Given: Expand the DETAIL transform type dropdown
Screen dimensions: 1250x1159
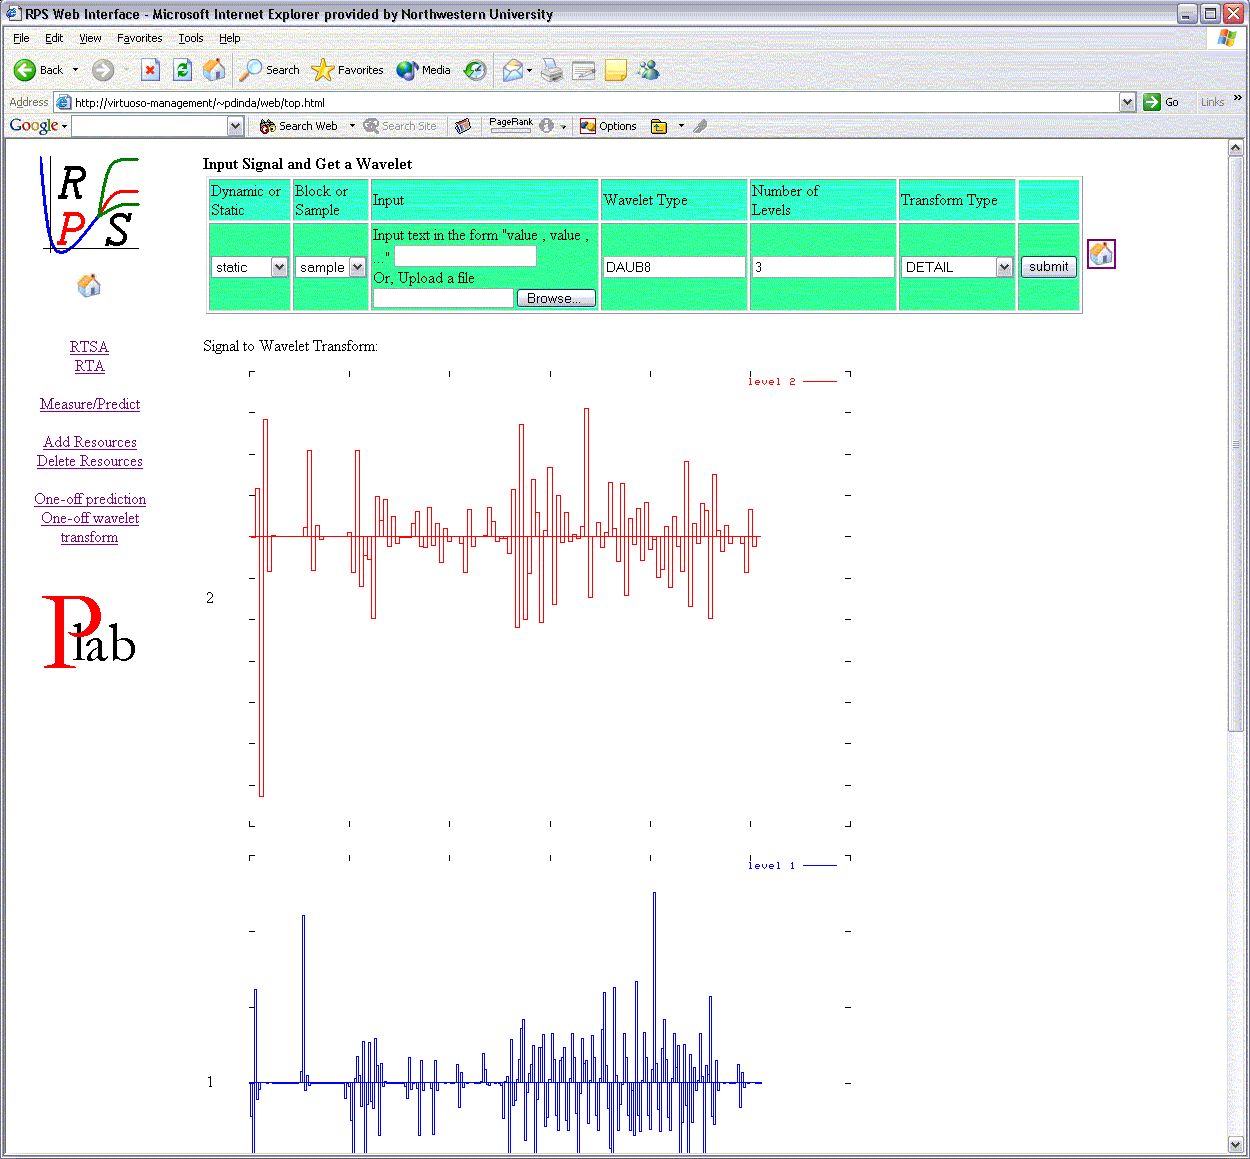Looking at the screenshot, I should click(1004, 267).
